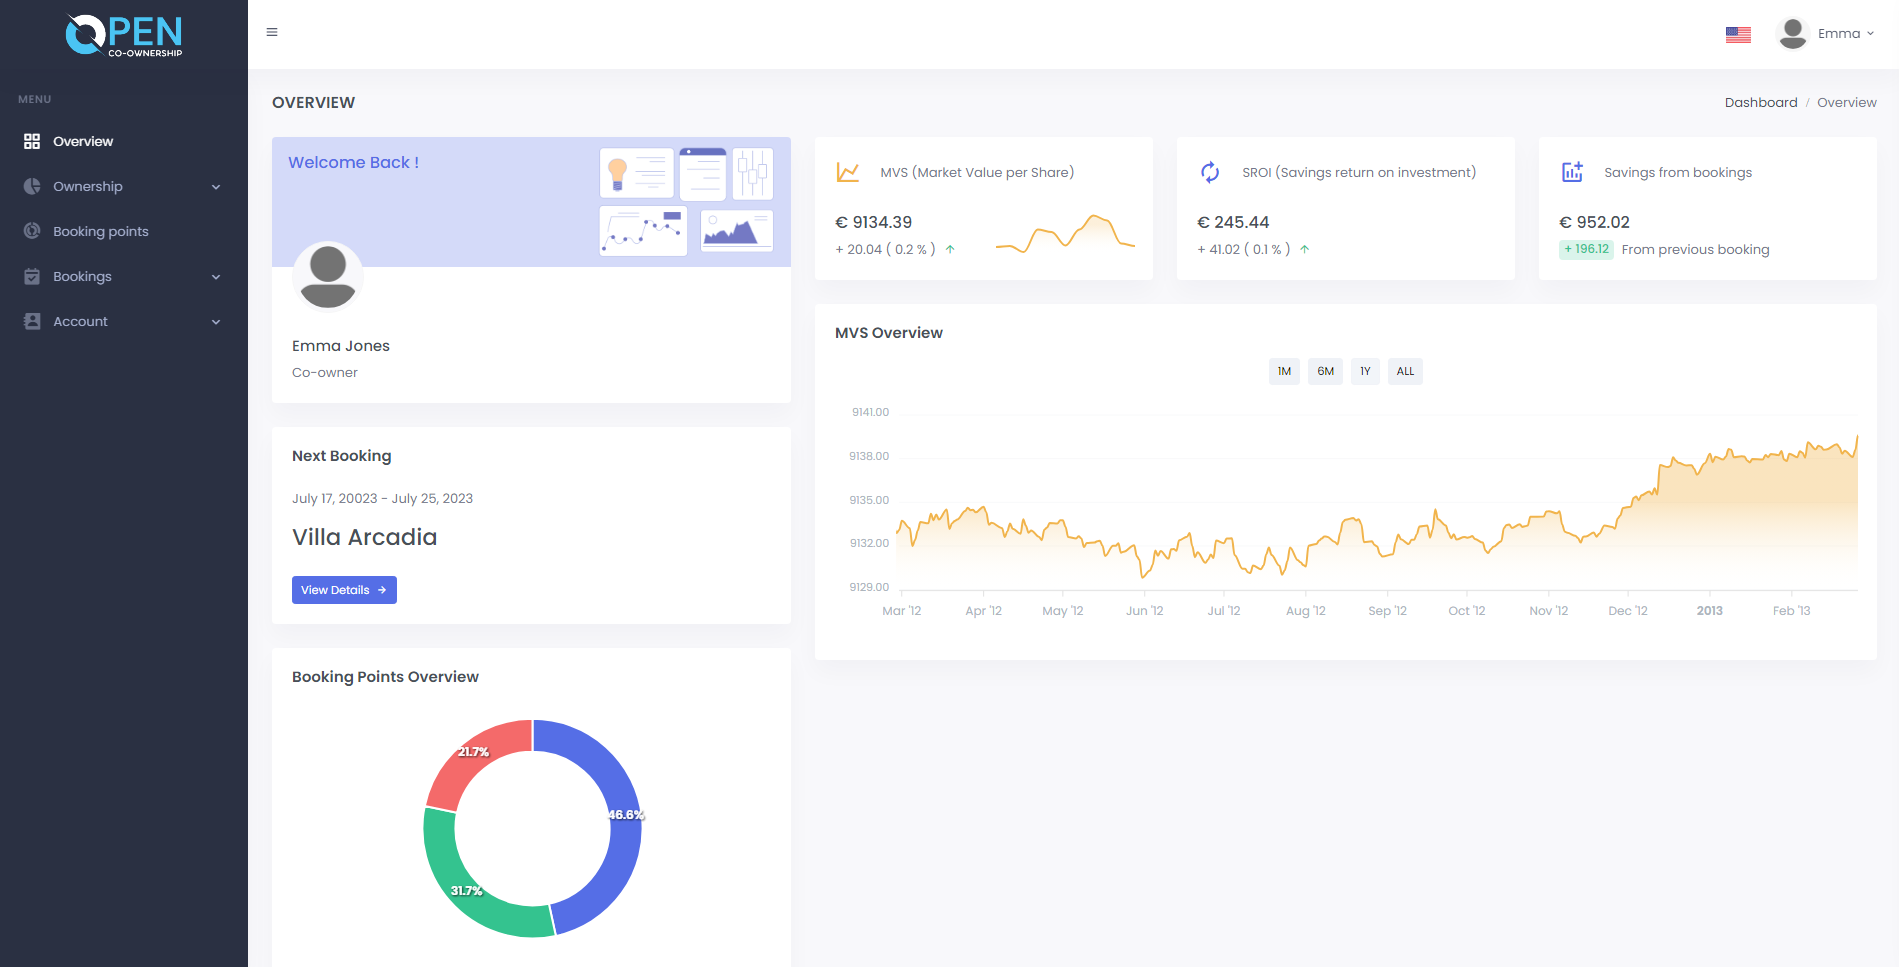Expand the Account submenu chevron

216,322
